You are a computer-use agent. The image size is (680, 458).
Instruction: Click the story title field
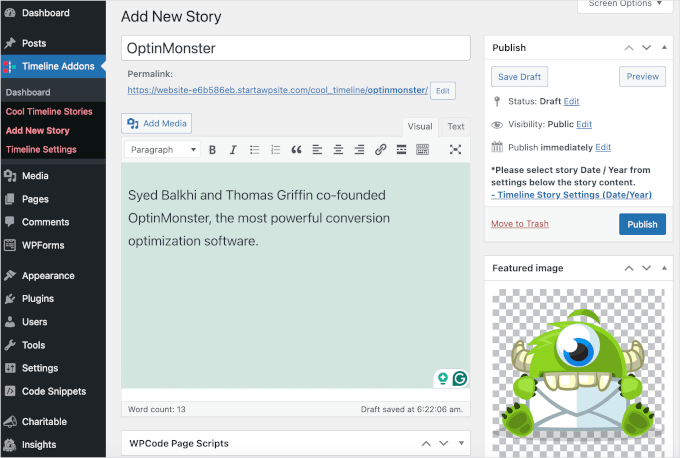click(296, 48)
